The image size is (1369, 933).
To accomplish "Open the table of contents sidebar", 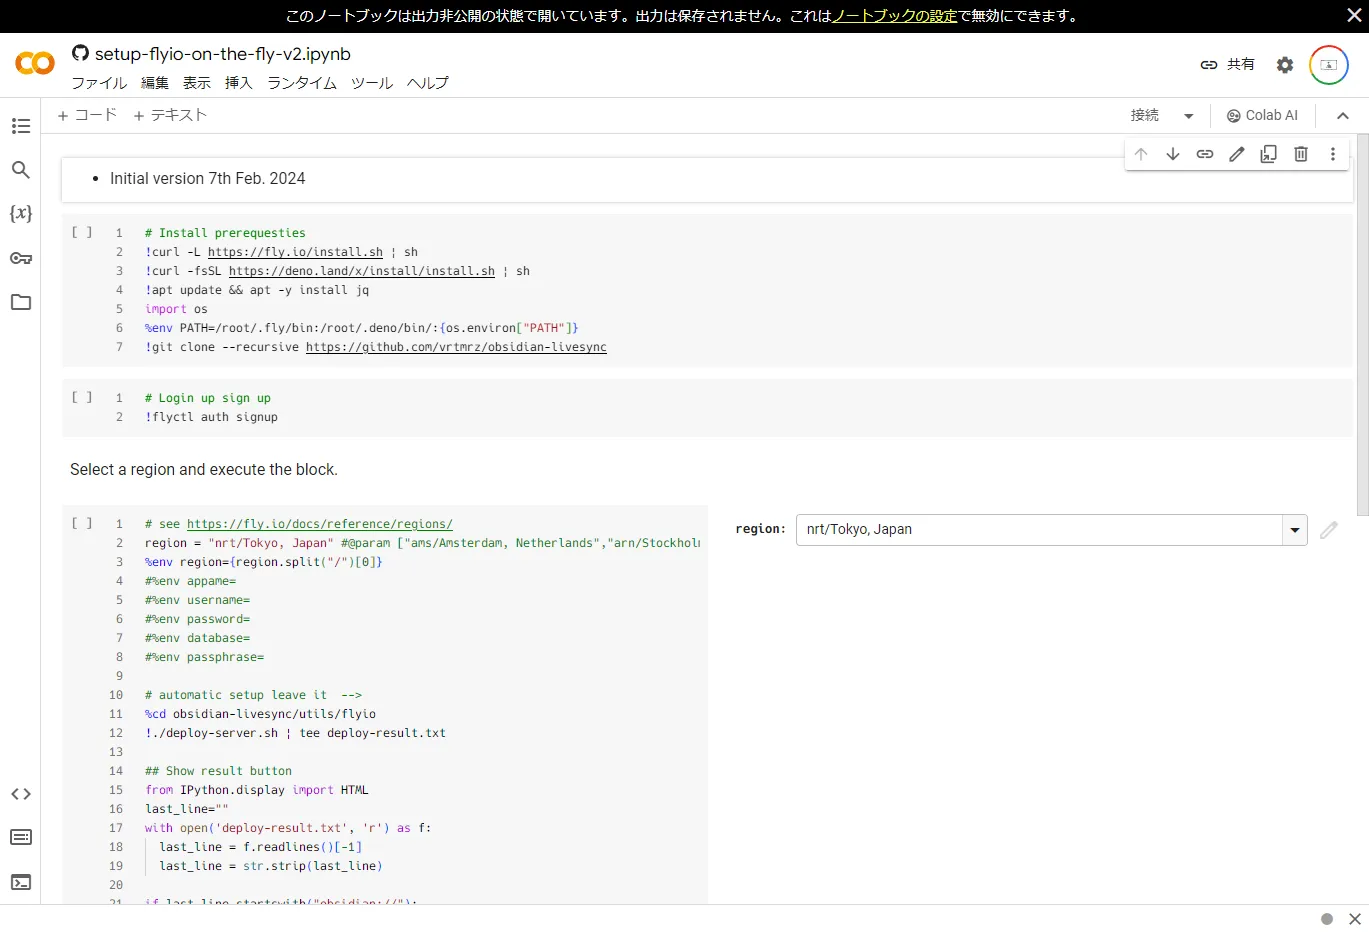I will pos(21,126).
